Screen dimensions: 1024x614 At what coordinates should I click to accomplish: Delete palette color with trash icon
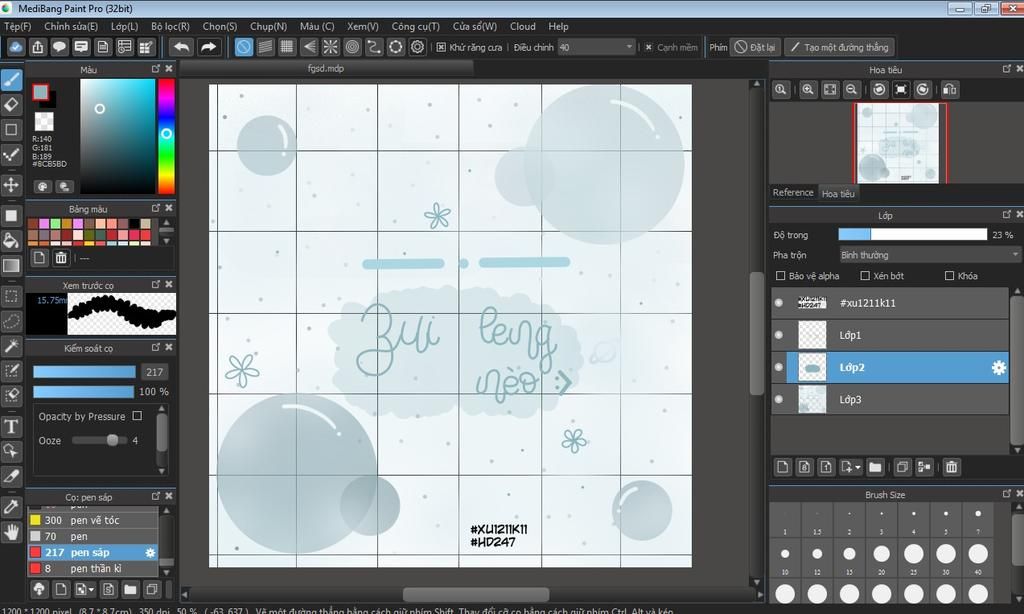tap(61, 257)
